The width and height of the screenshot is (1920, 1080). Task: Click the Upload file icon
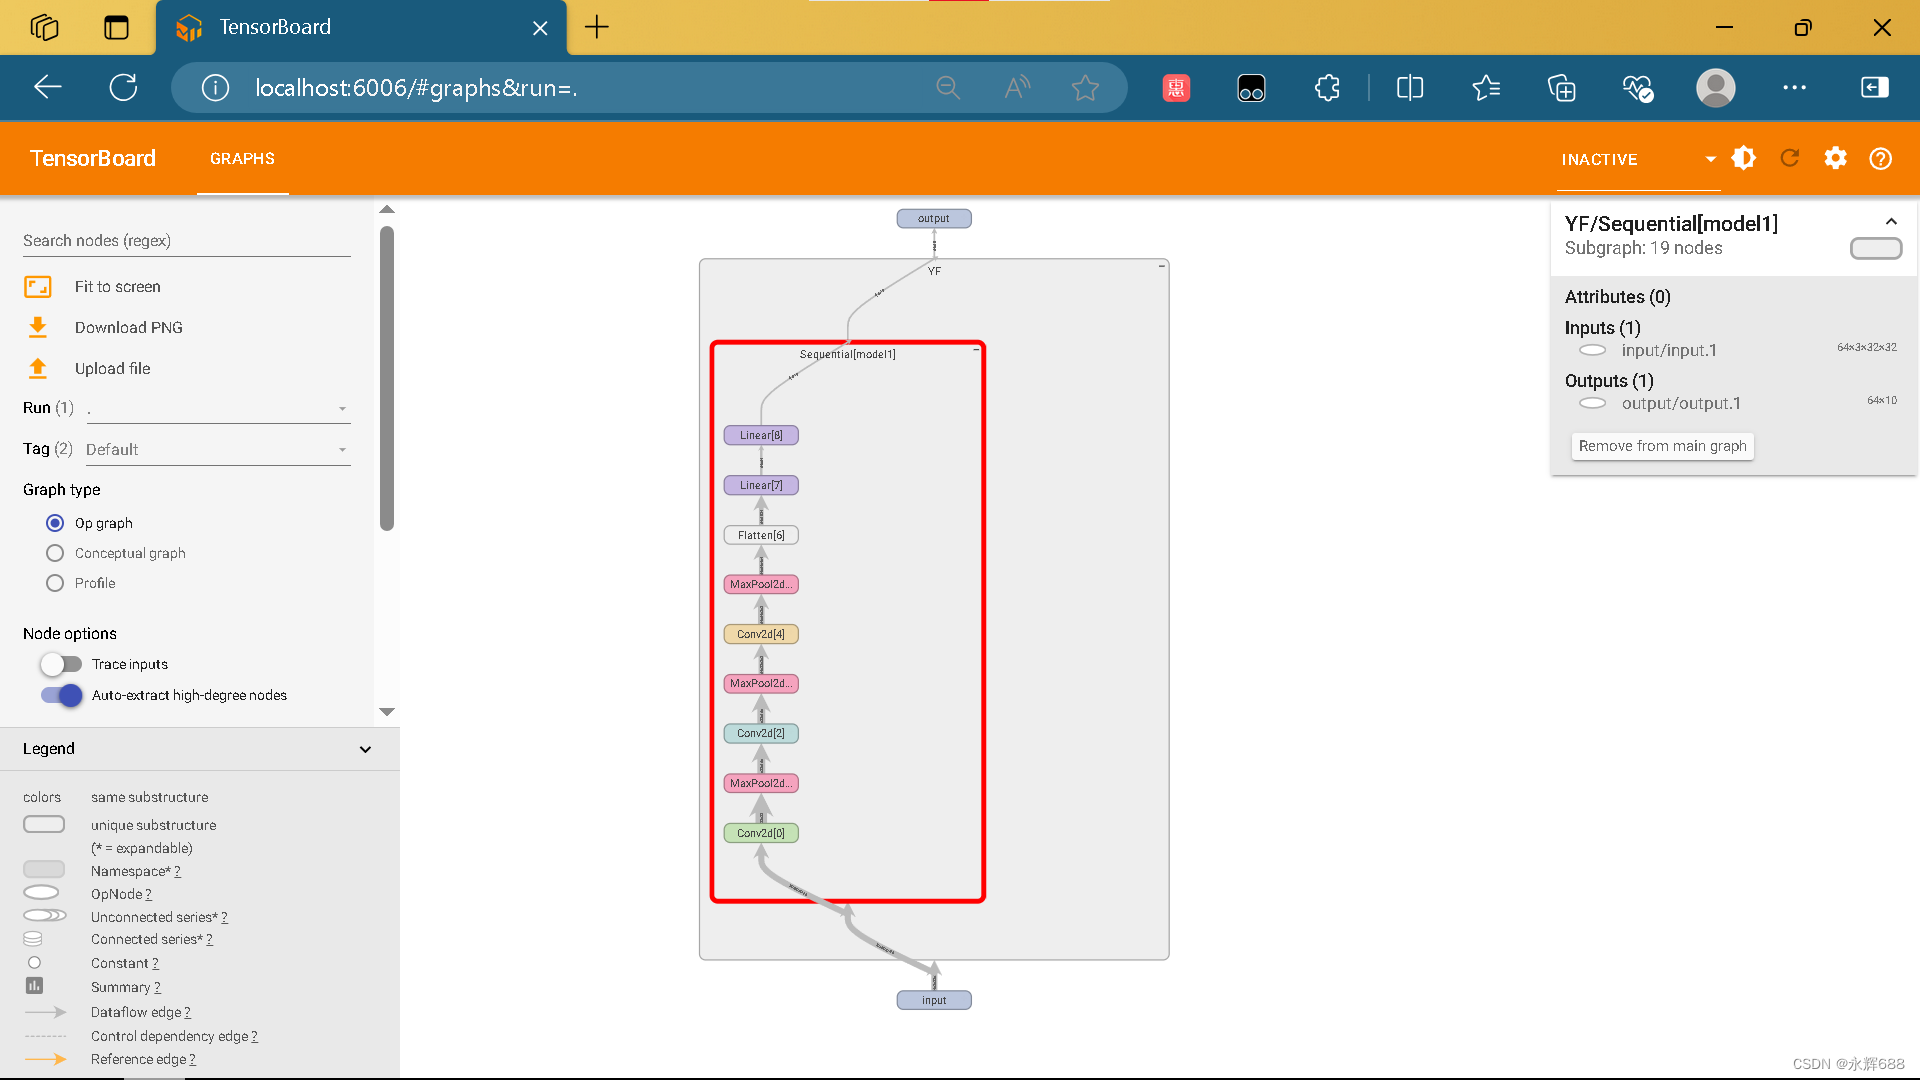coord(38,368)
